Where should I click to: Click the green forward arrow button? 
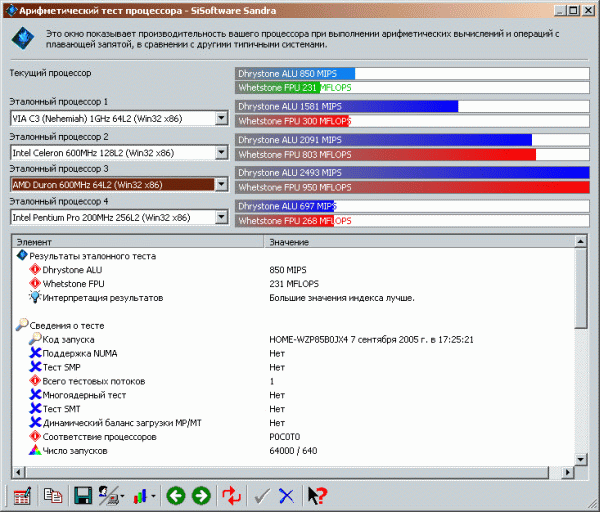[x=201, y=496]
